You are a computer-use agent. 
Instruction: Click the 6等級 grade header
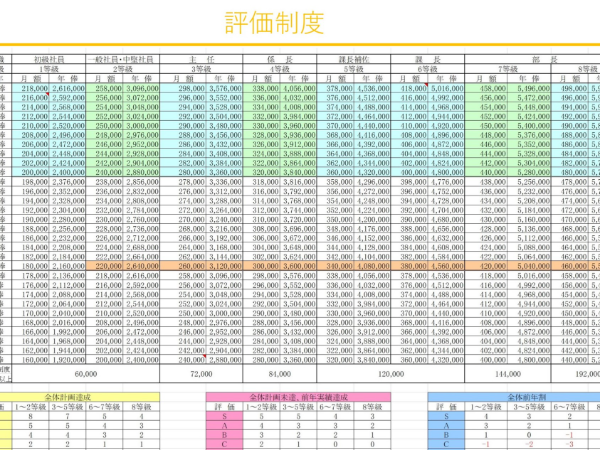427,69
